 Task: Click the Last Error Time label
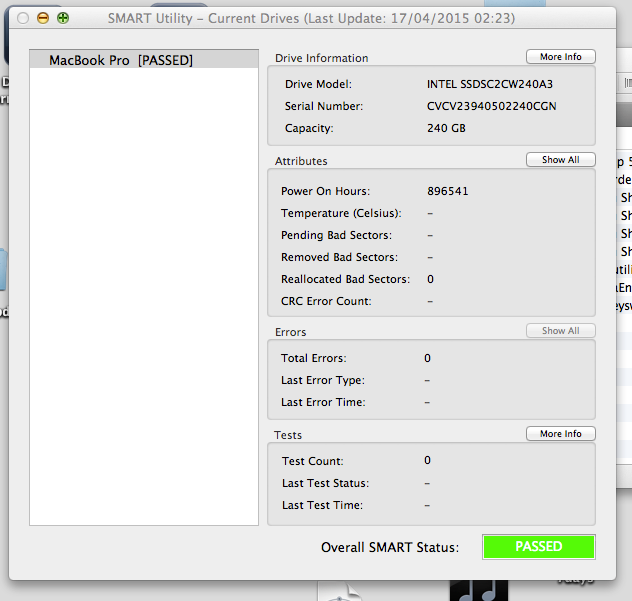[323, 402]
